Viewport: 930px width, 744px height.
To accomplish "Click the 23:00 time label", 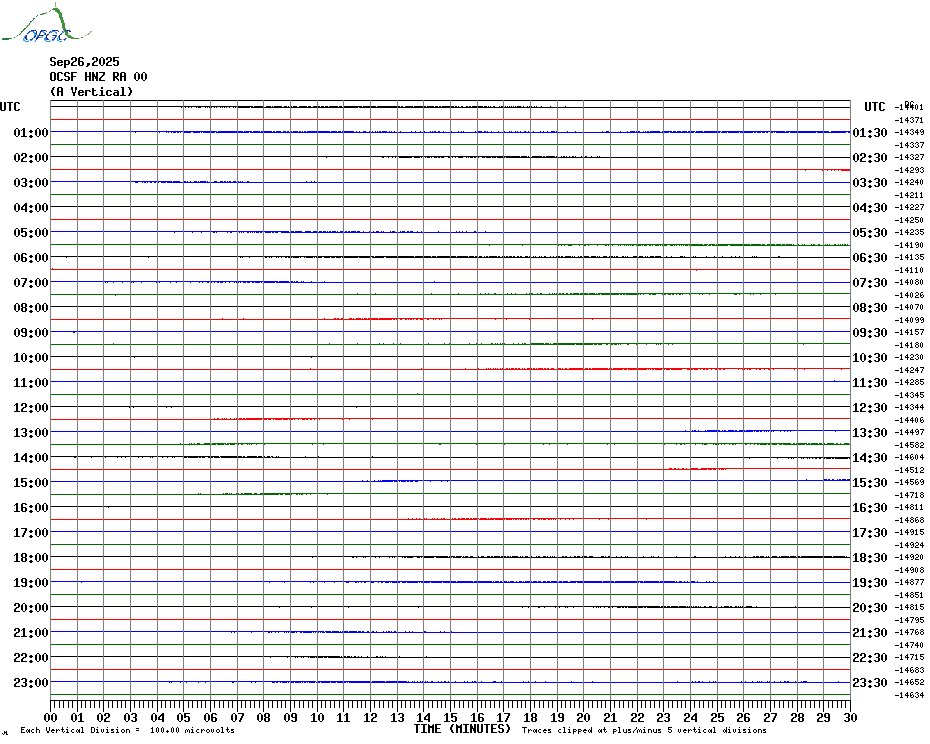I will coord(31,682).
